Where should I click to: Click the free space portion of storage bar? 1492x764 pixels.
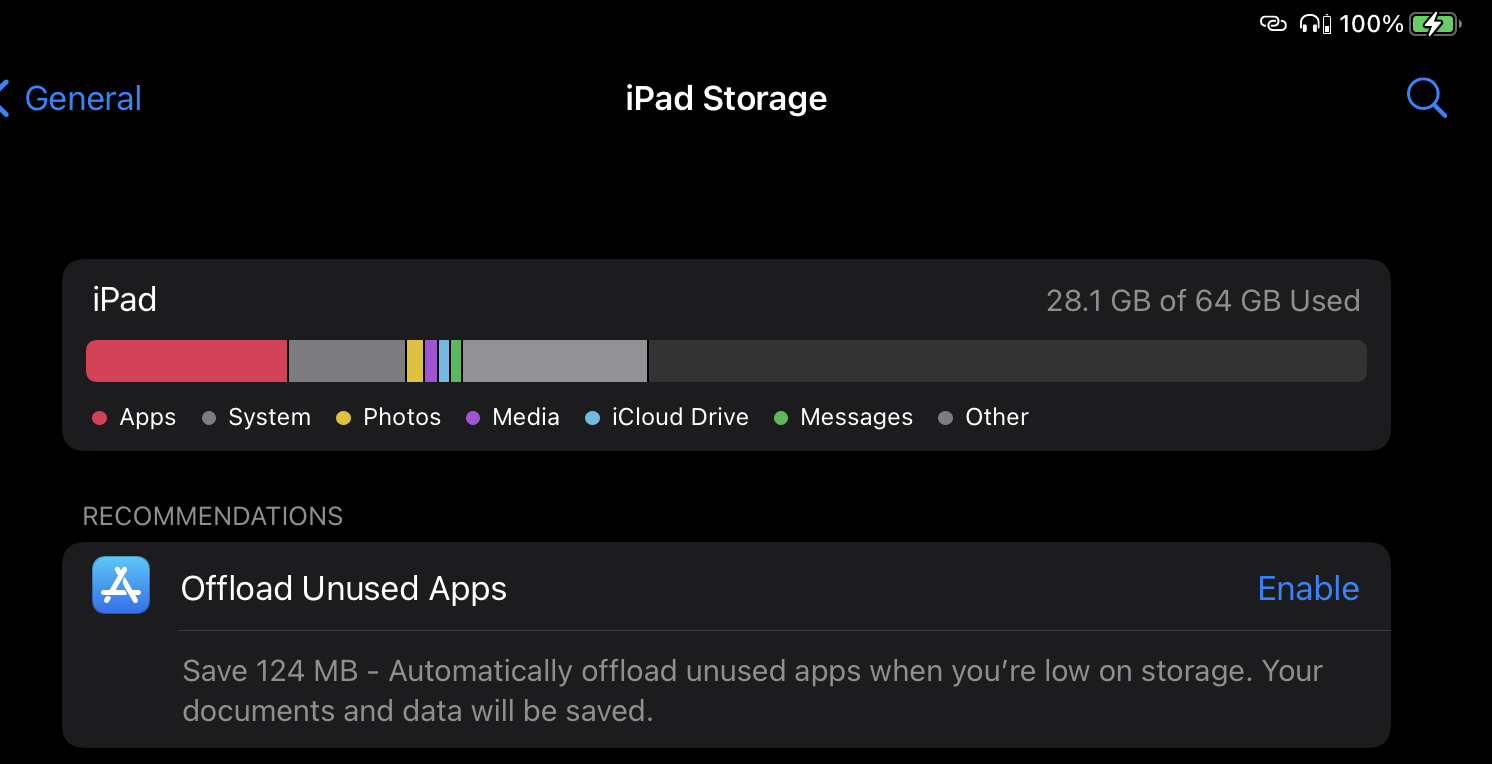coord(1006,361)
